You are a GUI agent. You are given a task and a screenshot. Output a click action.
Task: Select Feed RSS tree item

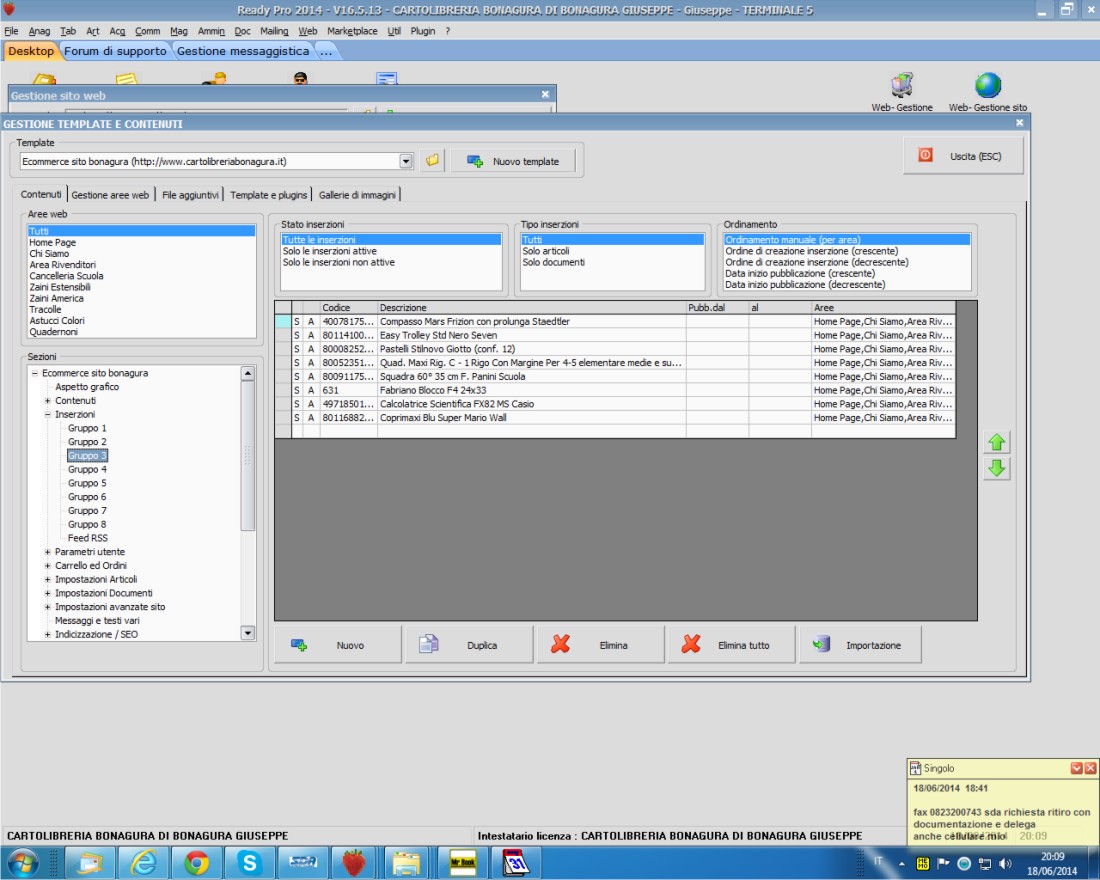pos(88,538)
